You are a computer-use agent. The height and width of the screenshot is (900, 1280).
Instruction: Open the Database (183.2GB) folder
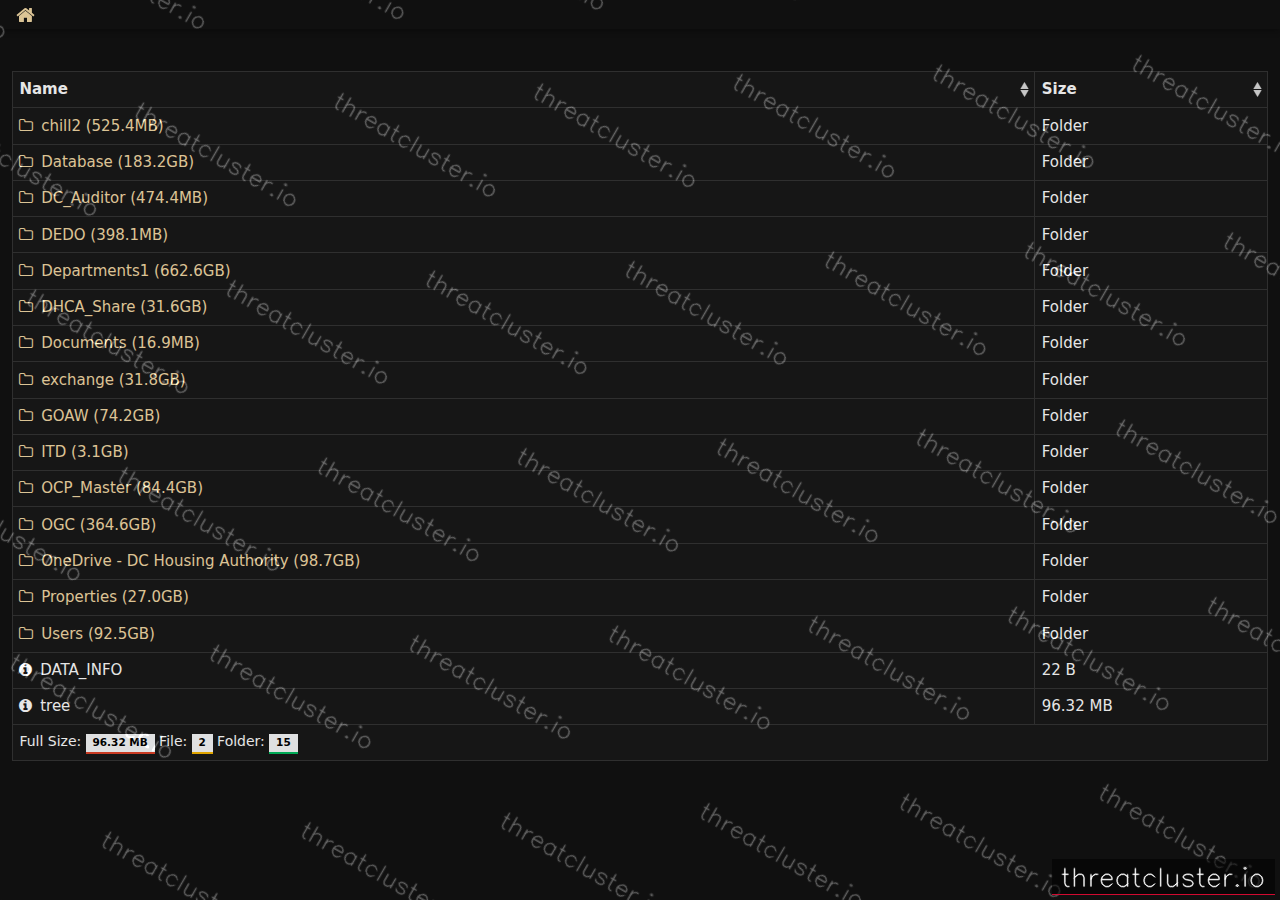click(x=117, y=161)
